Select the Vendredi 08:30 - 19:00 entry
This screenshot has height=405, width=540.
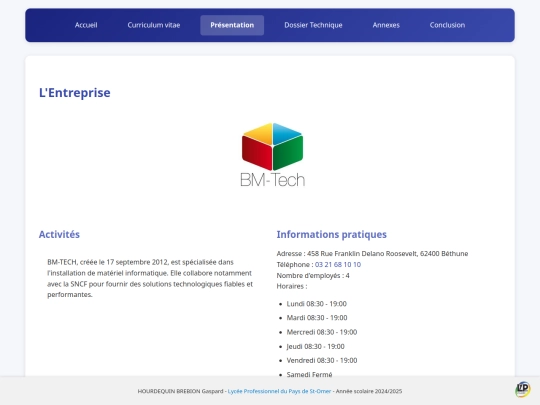tap(322, 360)
